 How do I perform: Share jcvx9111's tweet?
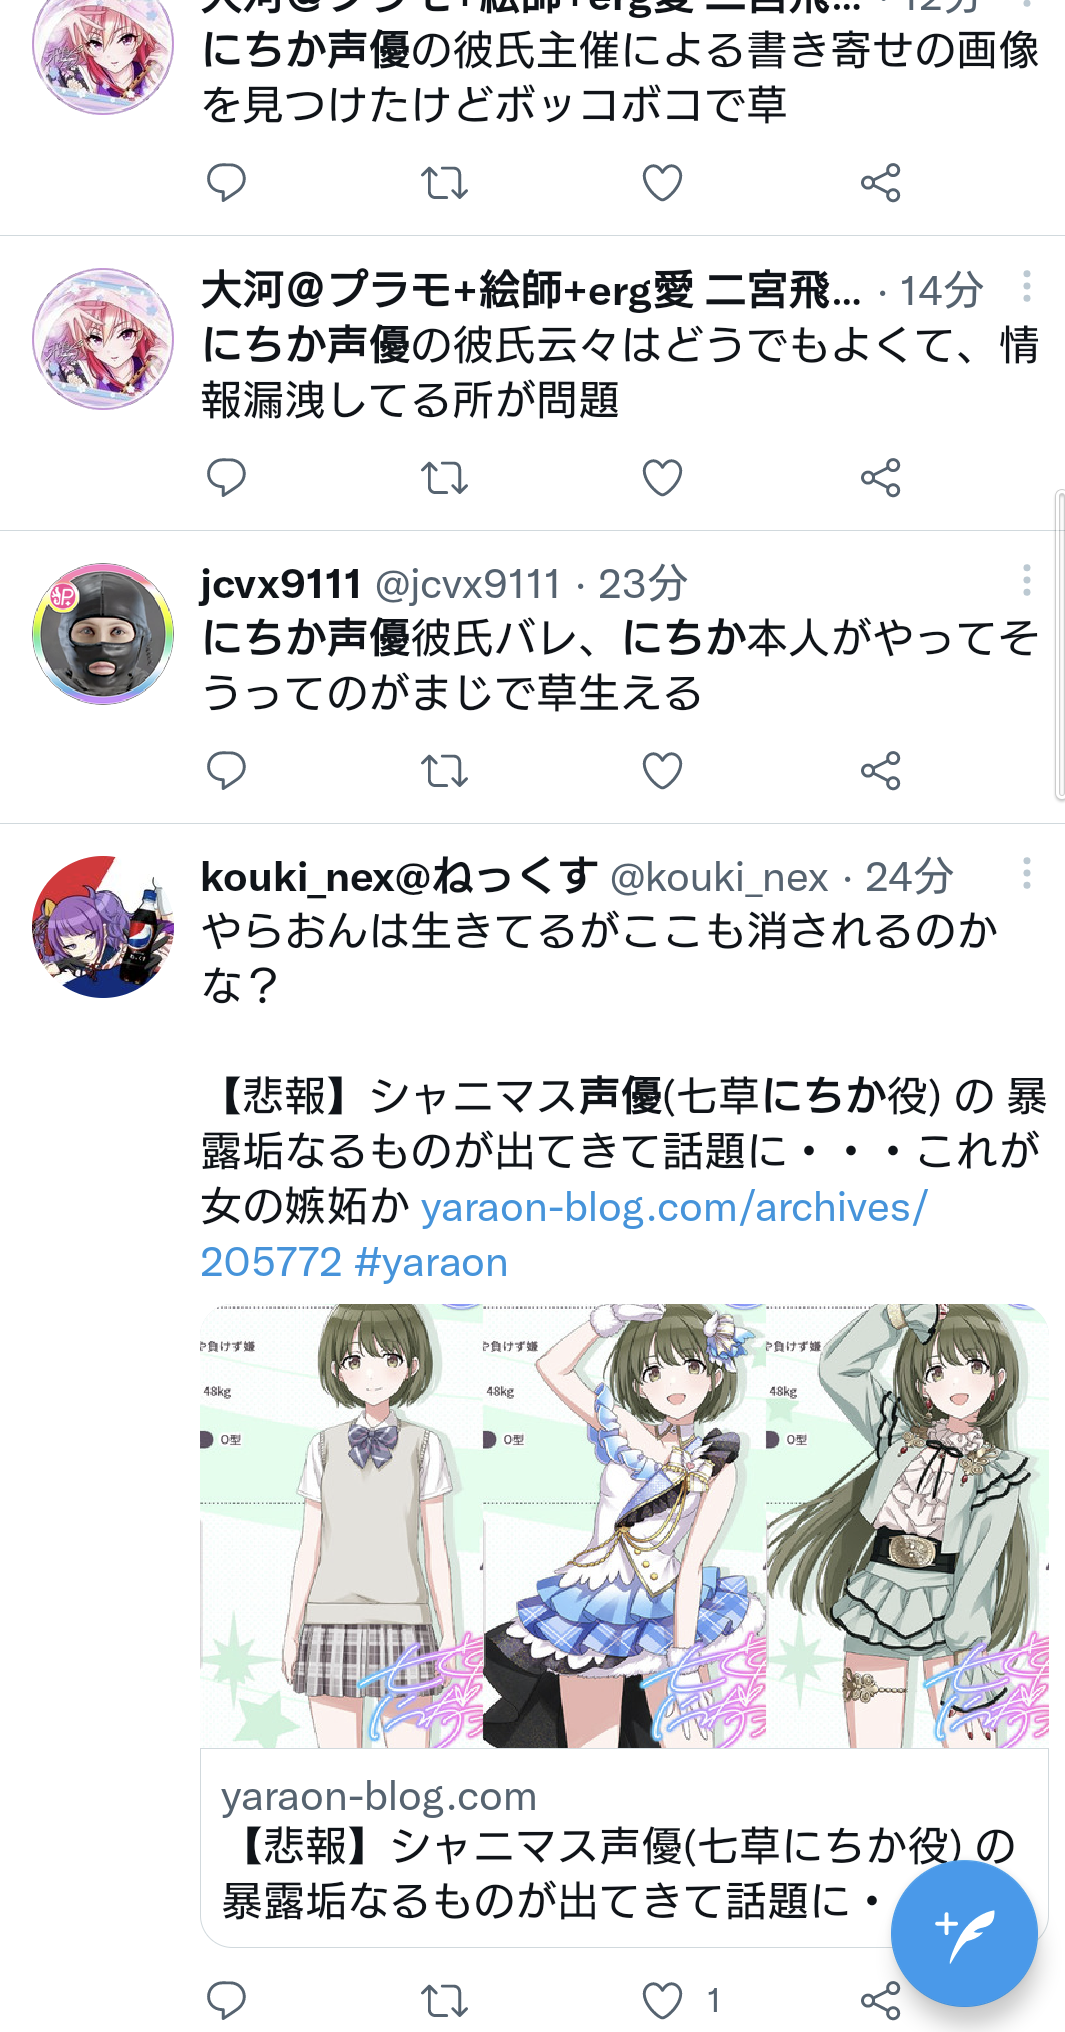pyautogui.click(x=881, y=771)
